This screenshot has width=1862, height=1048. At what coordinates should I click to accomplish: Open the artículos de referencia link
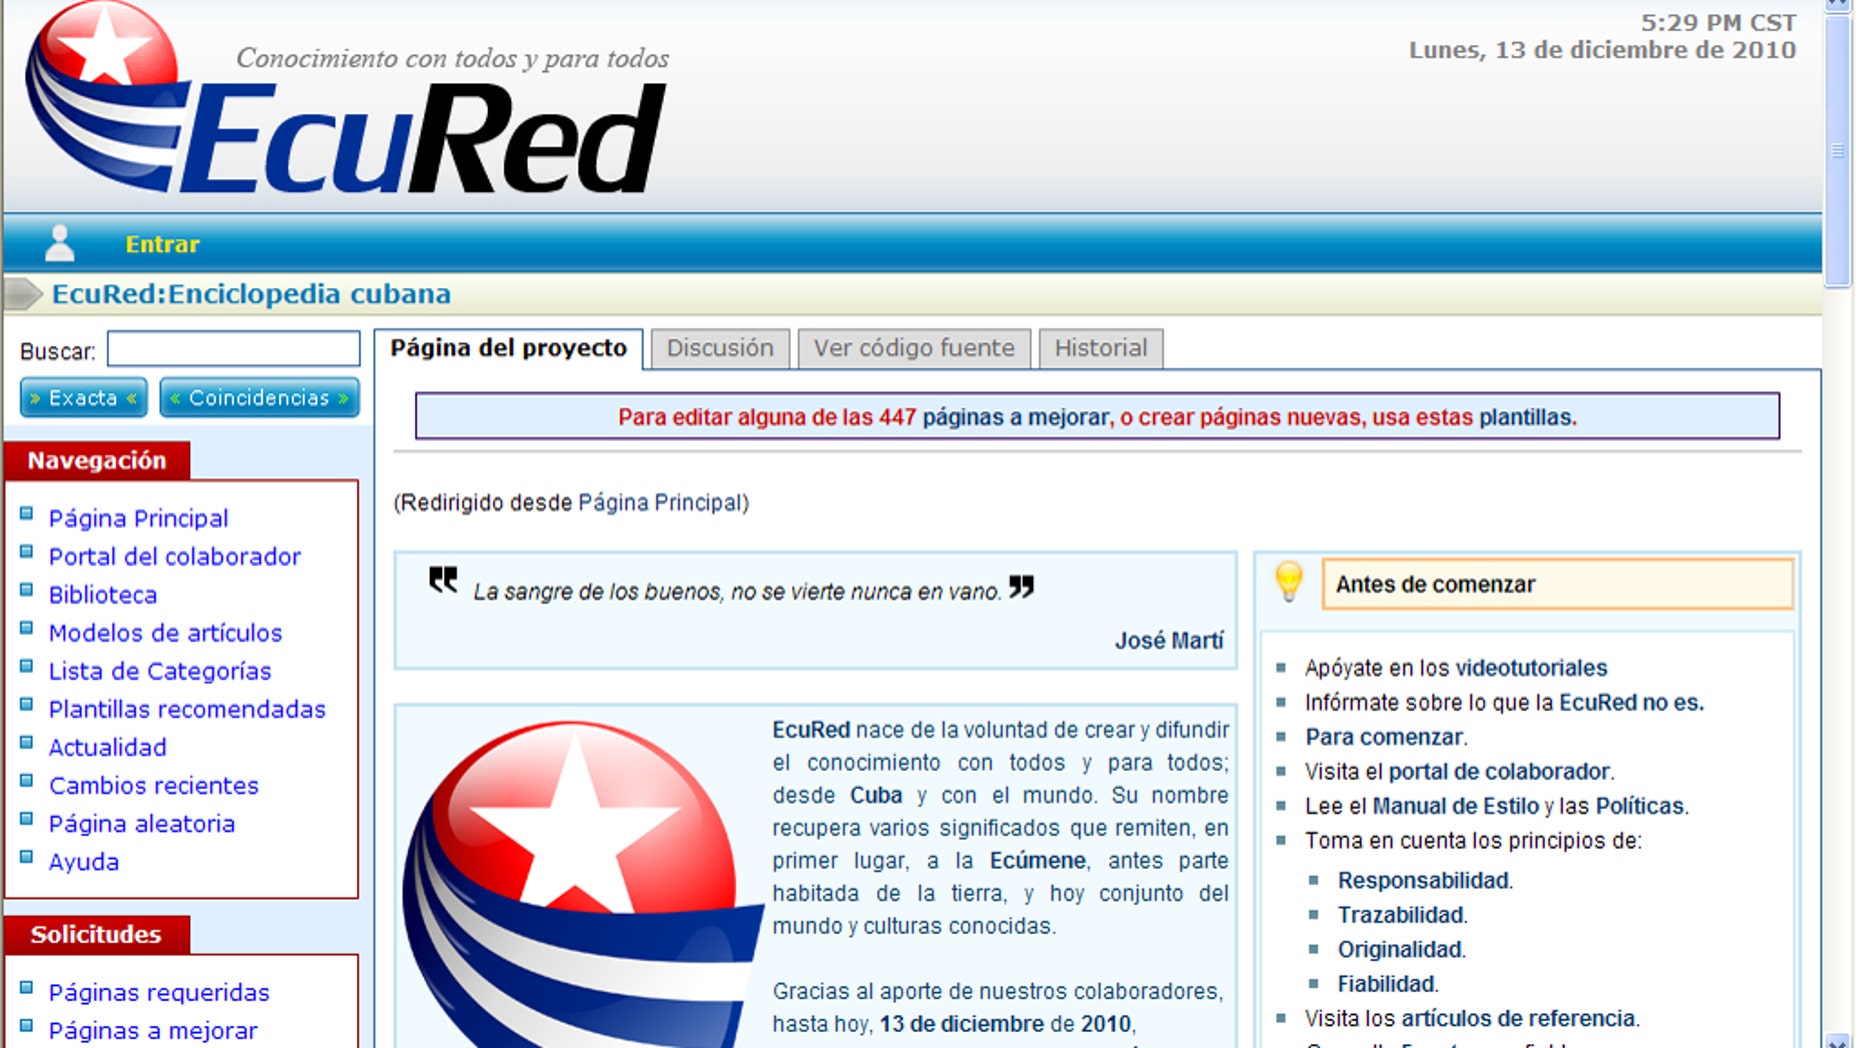click(x=1519, y=1018)
